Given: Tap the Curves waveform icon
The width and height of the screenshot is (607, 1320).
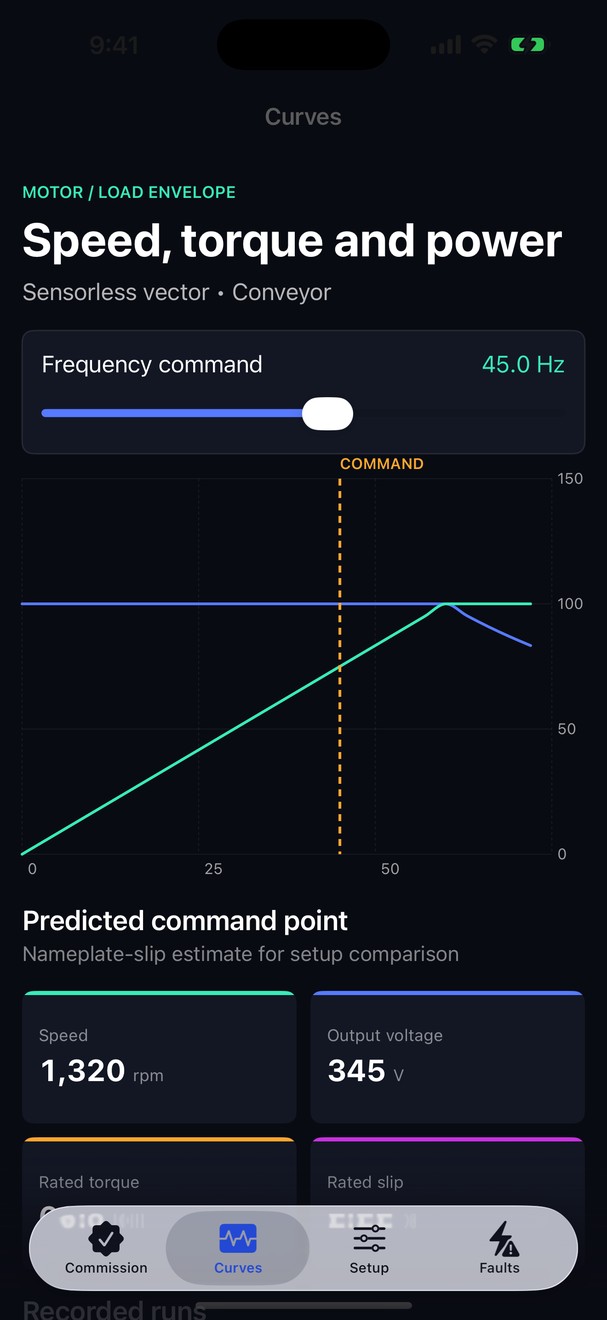Looking at the screenshot, I should (x=238, y=1240).
